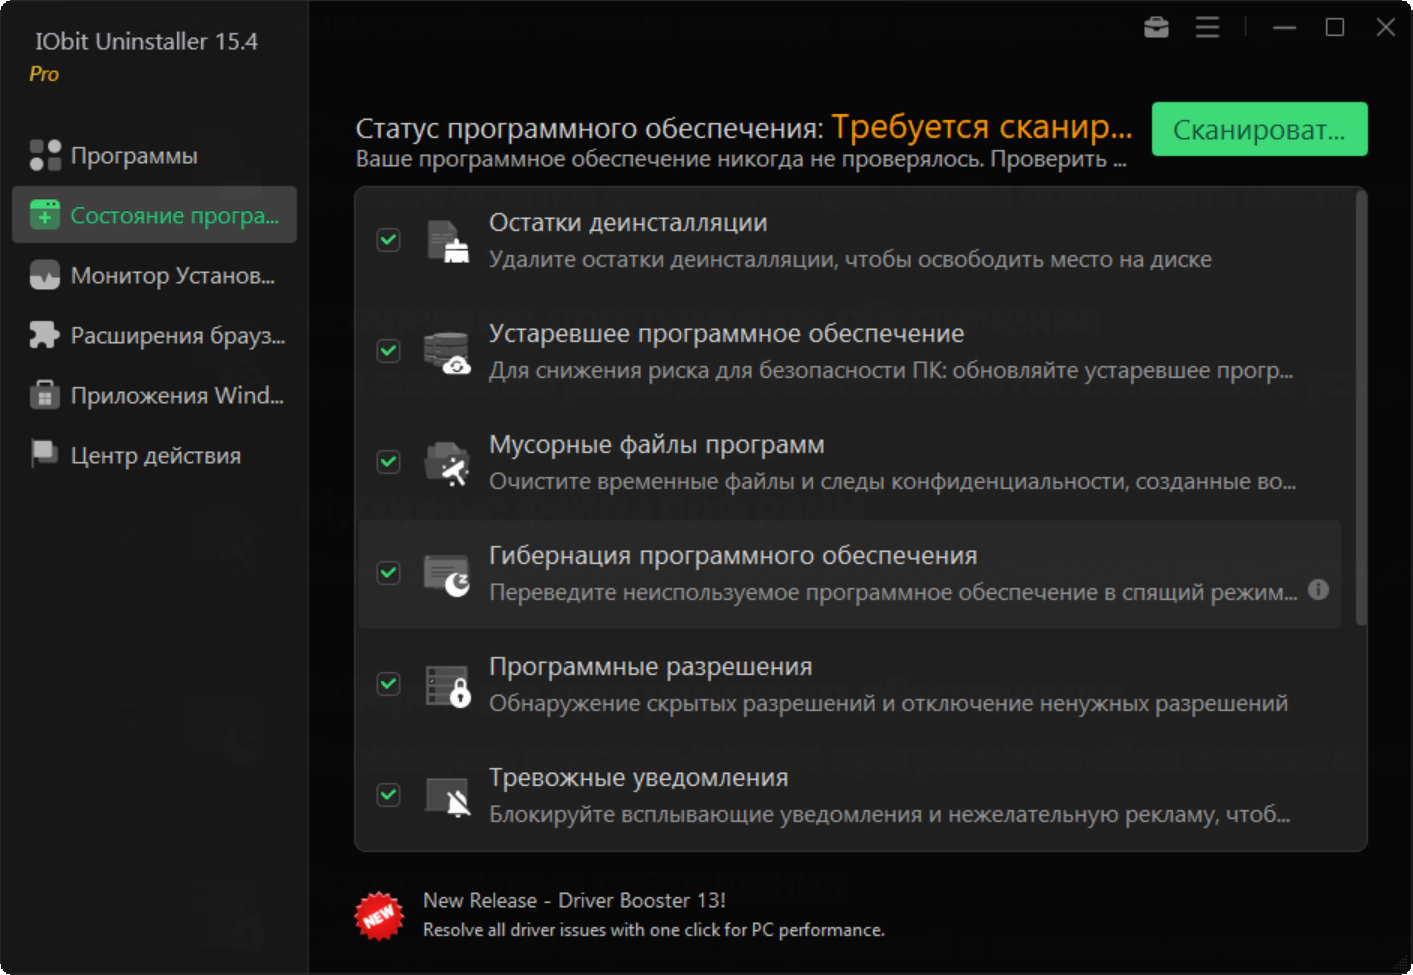Click the Устаревшее программное обеспечение database icon
This screenshot has width=1413, height=975.
coord(447,352)
